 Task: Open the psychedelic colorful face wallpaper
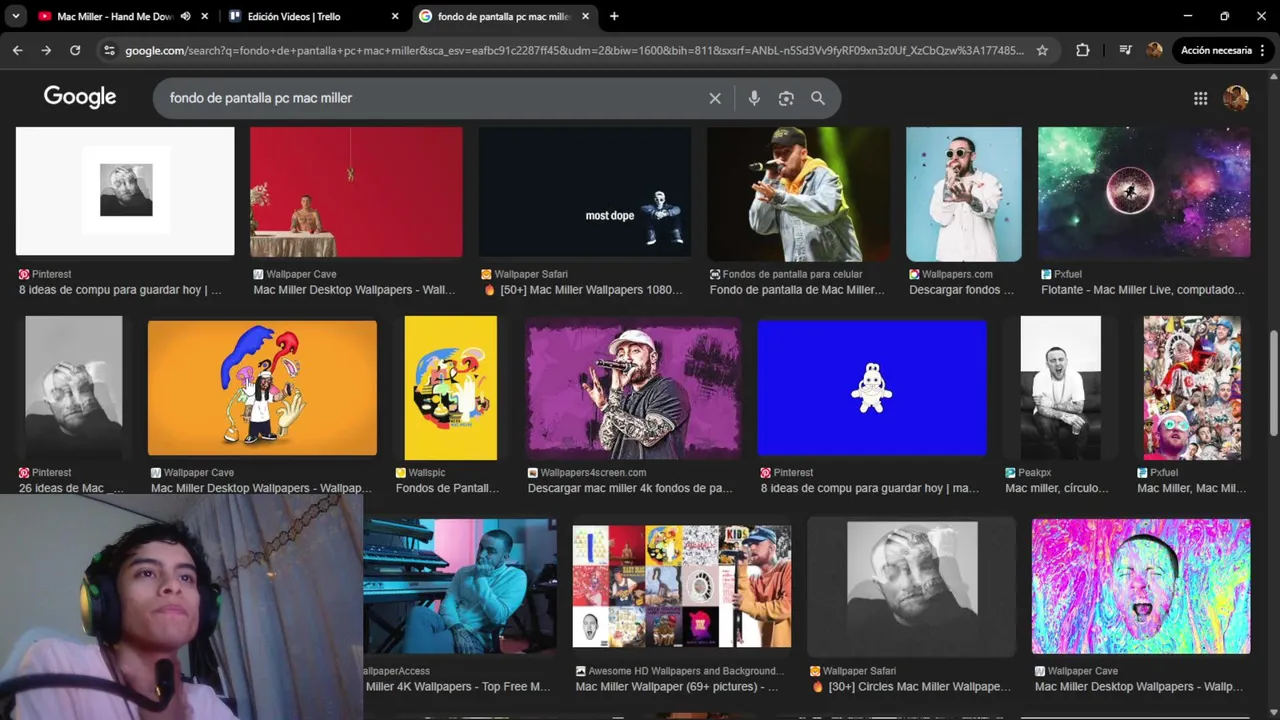click(x=1141, y=586)
